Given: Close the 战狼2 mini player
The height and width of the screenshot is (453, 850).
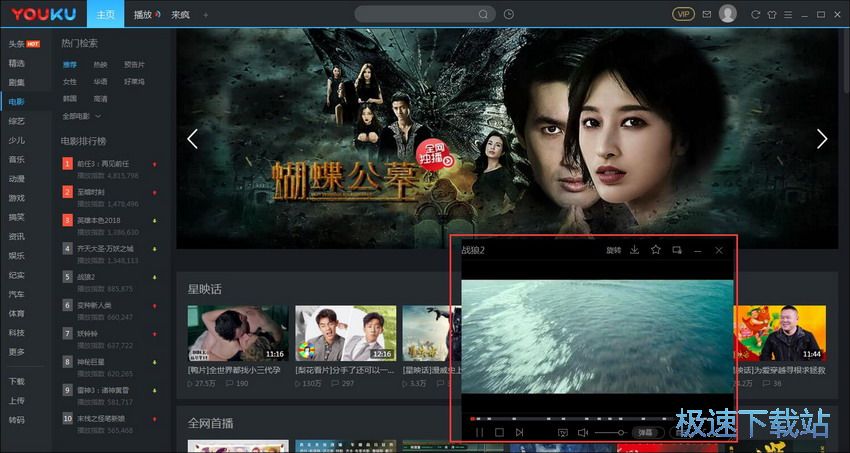Looking at the screenshot, I should [x=719, y=250].
